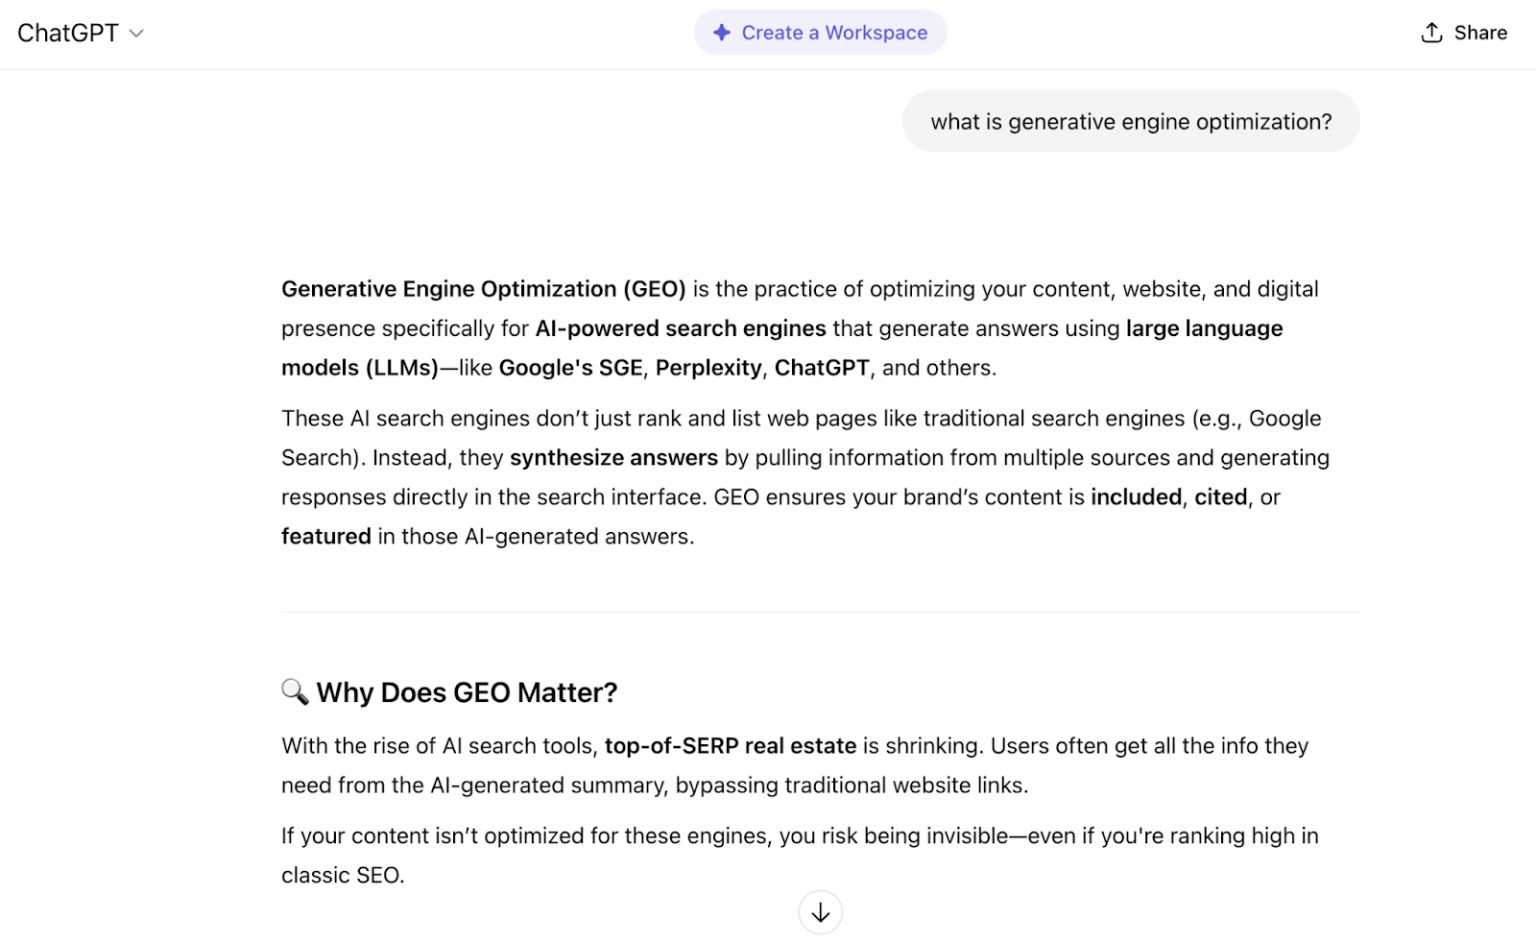Select the user question bubble
This screenshot has height=943, width=1536.
coord(1131,121)
